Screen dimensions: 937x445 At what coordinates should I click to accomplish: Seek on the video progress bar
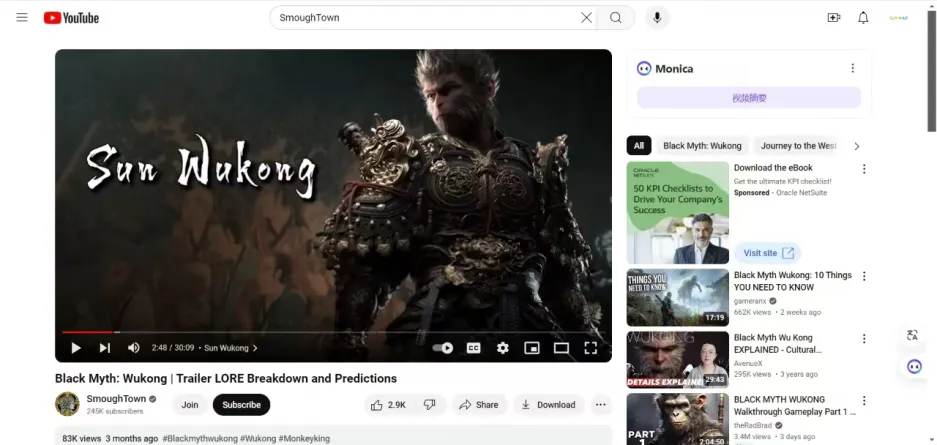333,332
